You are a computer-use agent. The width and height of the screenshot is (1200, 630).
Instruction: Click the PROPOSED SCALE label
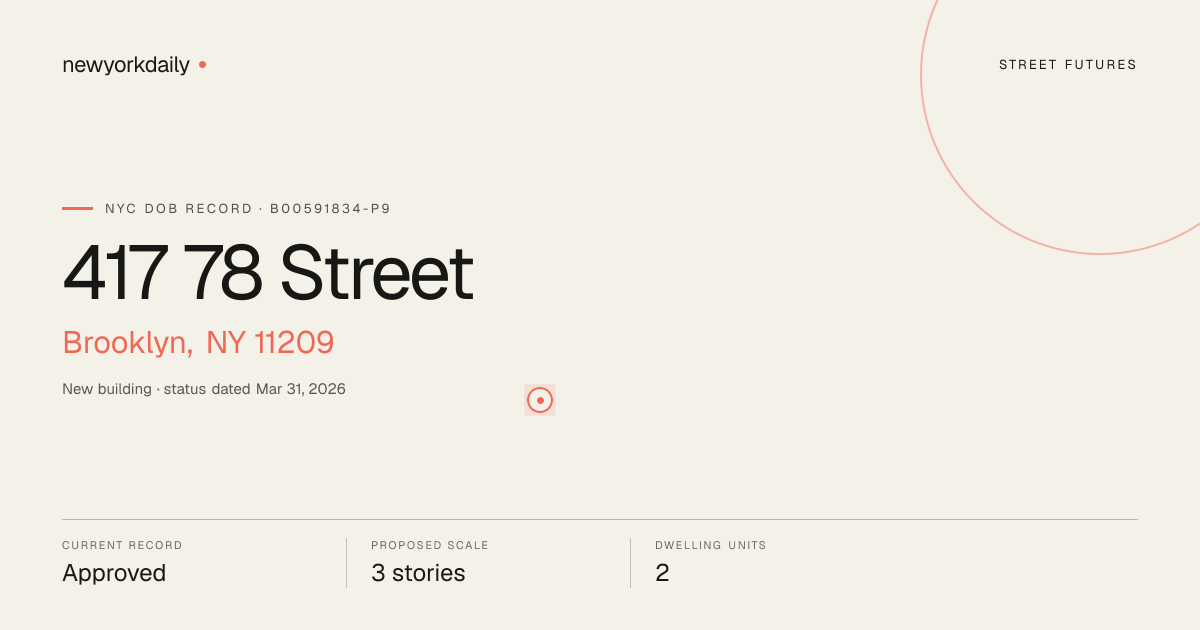point(430,546)
